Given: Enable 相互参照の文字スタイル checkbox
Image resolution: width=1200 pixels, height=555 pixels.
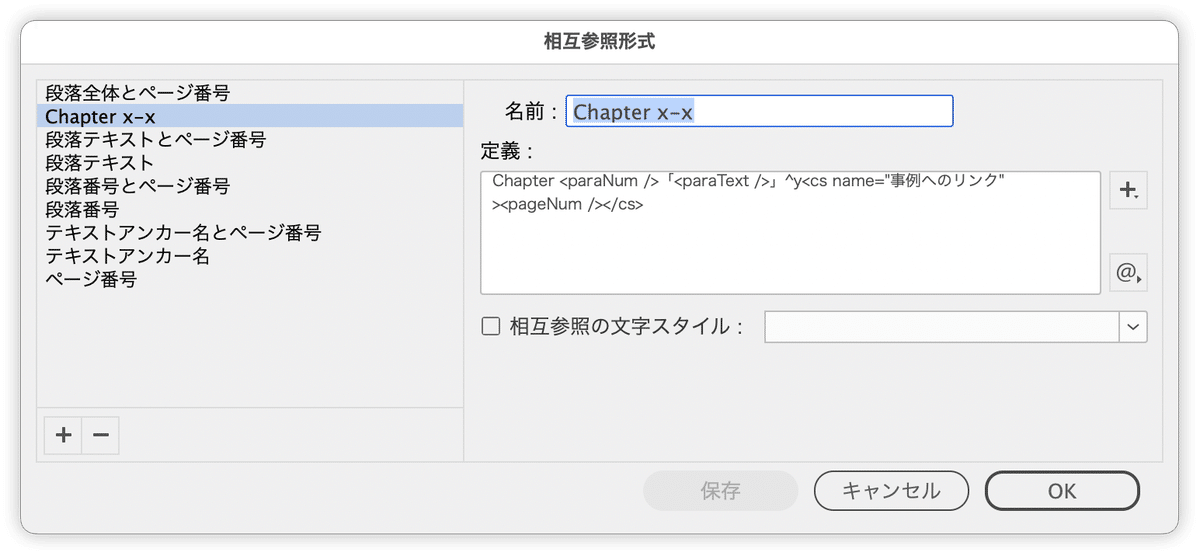Looking at the screenshot, I should click(491, 327).
